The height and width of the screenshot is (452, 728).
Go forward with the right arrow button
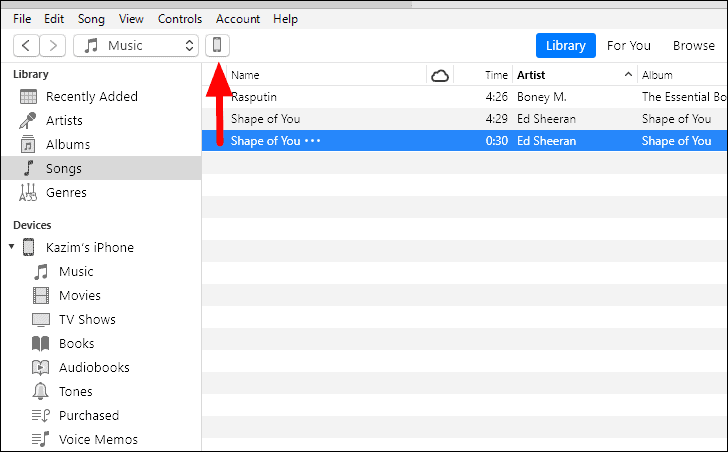[x=52, y=45]
